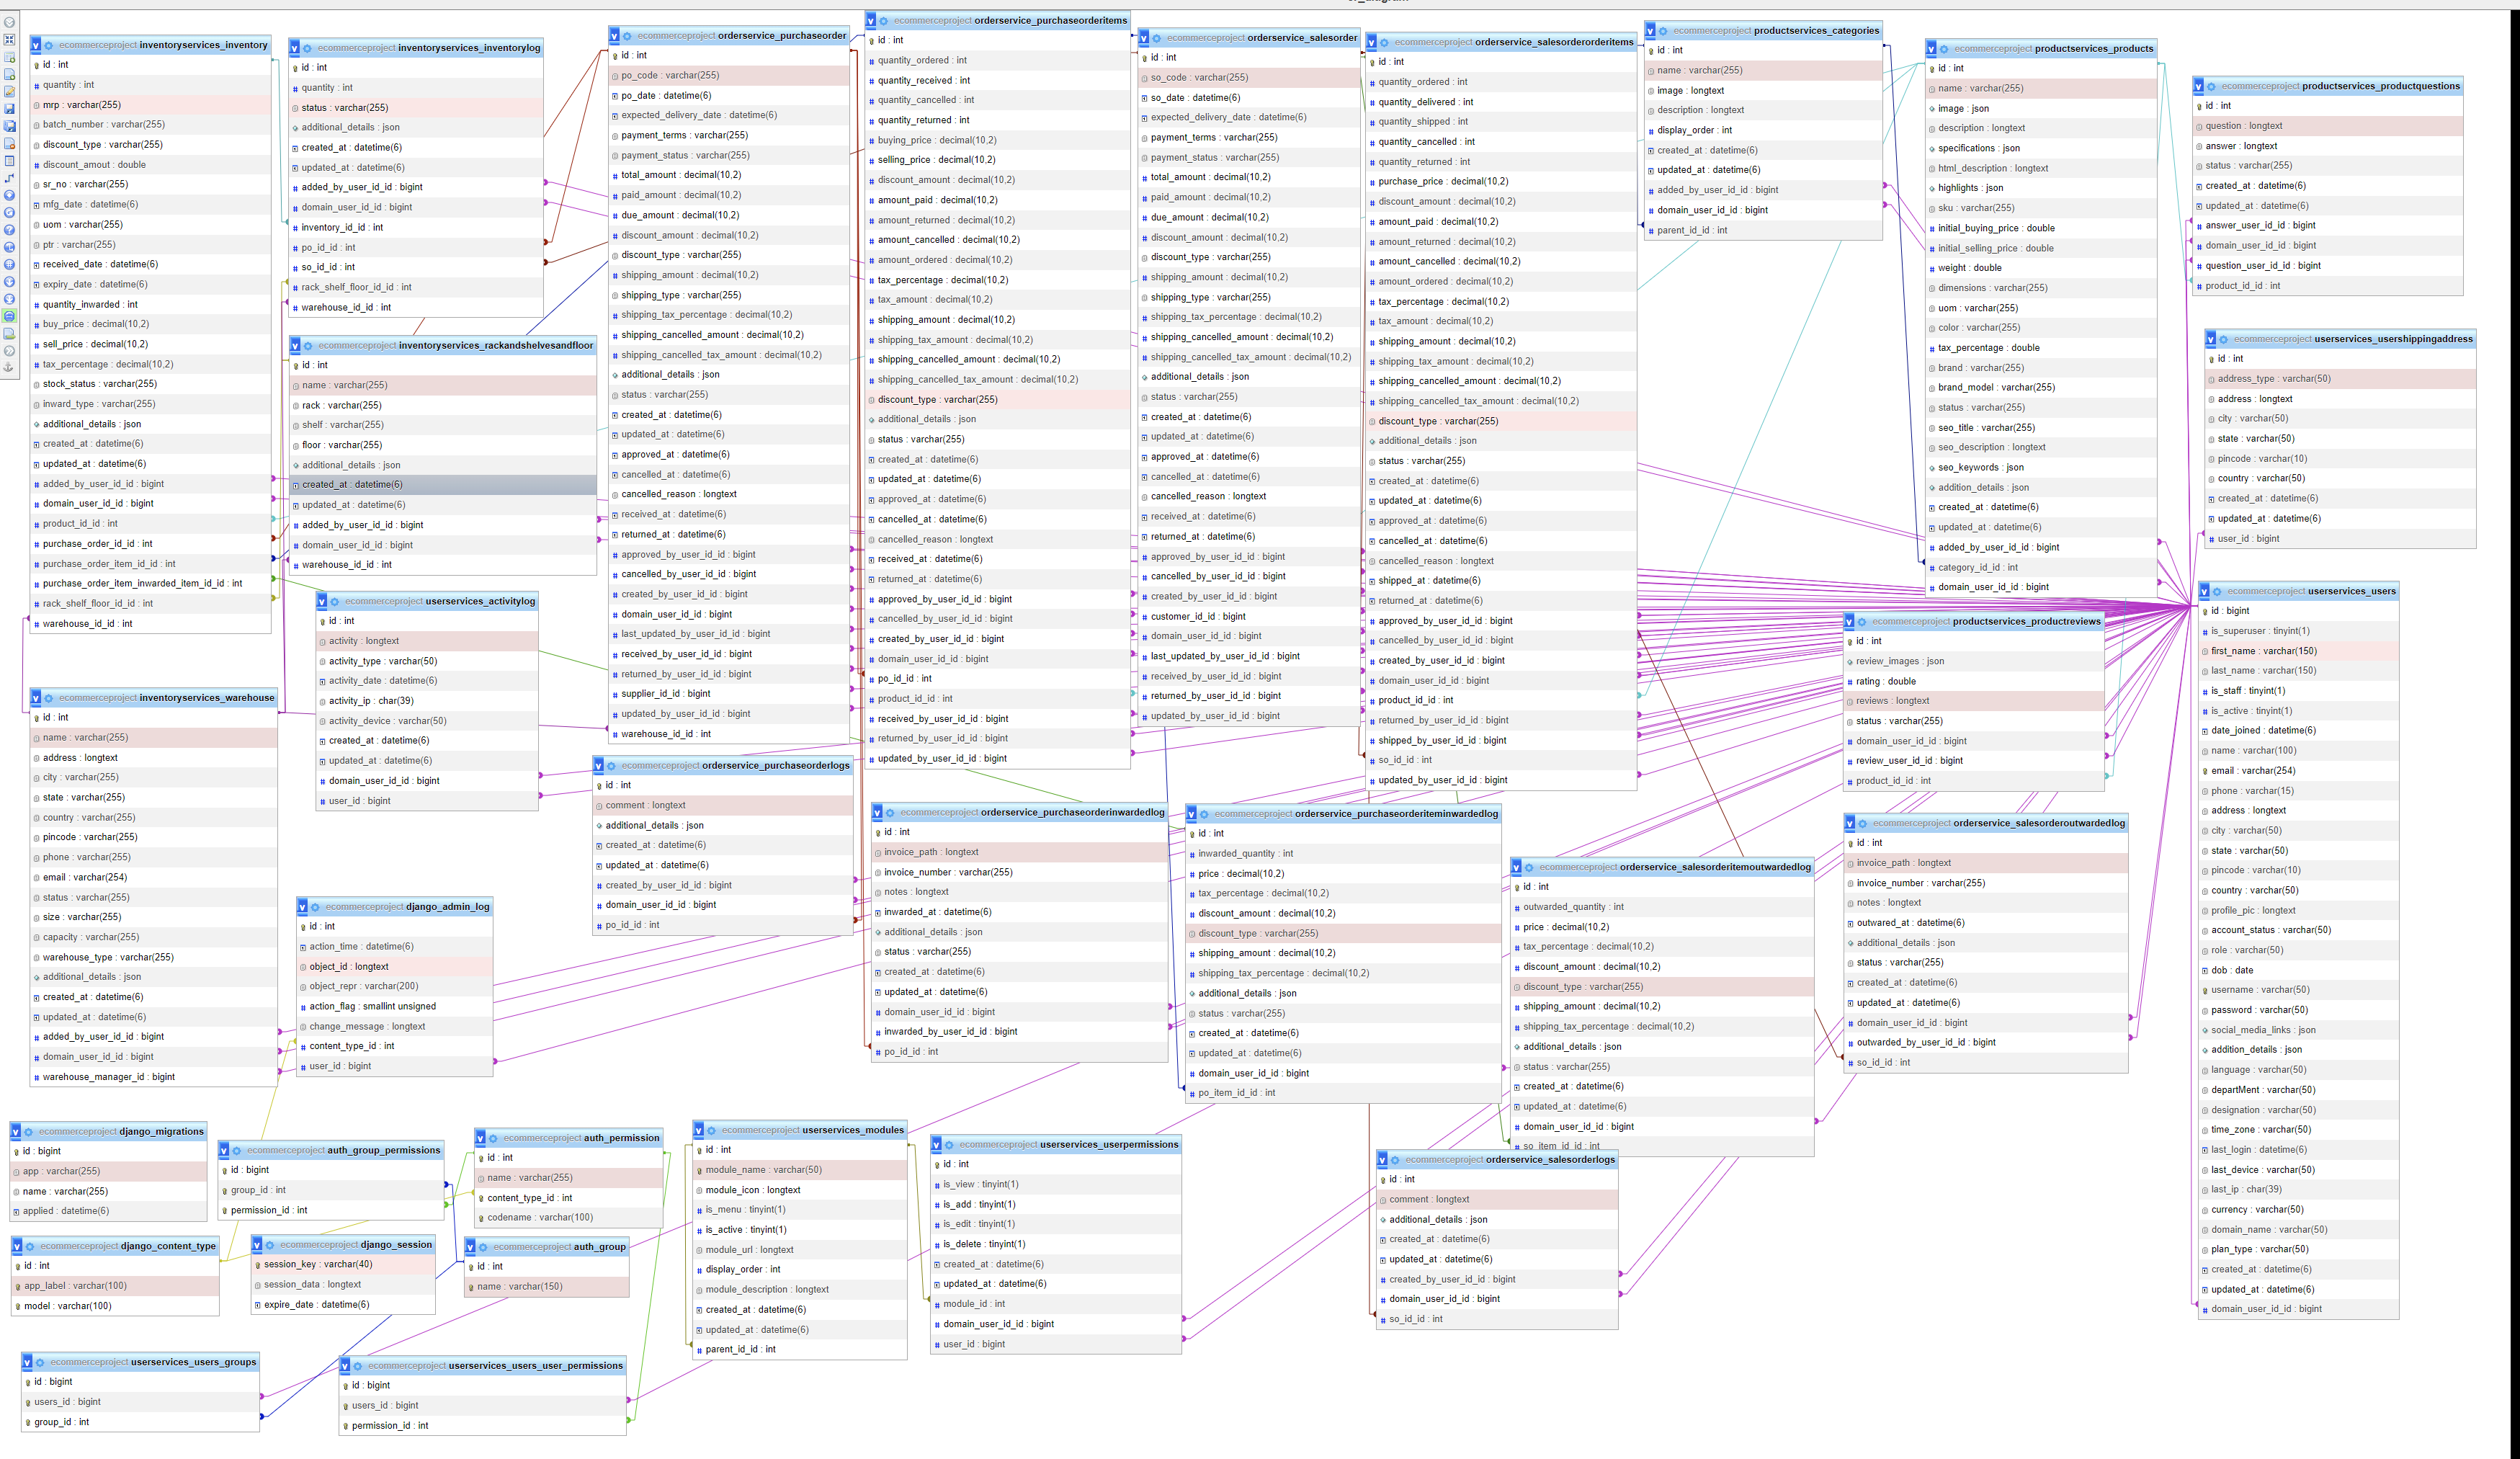Image resolution: width=2520 pixels, height=1459 pixels.
Task: Toggle small/big all tables
Action: pyautogui.click(x=9, y=282)
